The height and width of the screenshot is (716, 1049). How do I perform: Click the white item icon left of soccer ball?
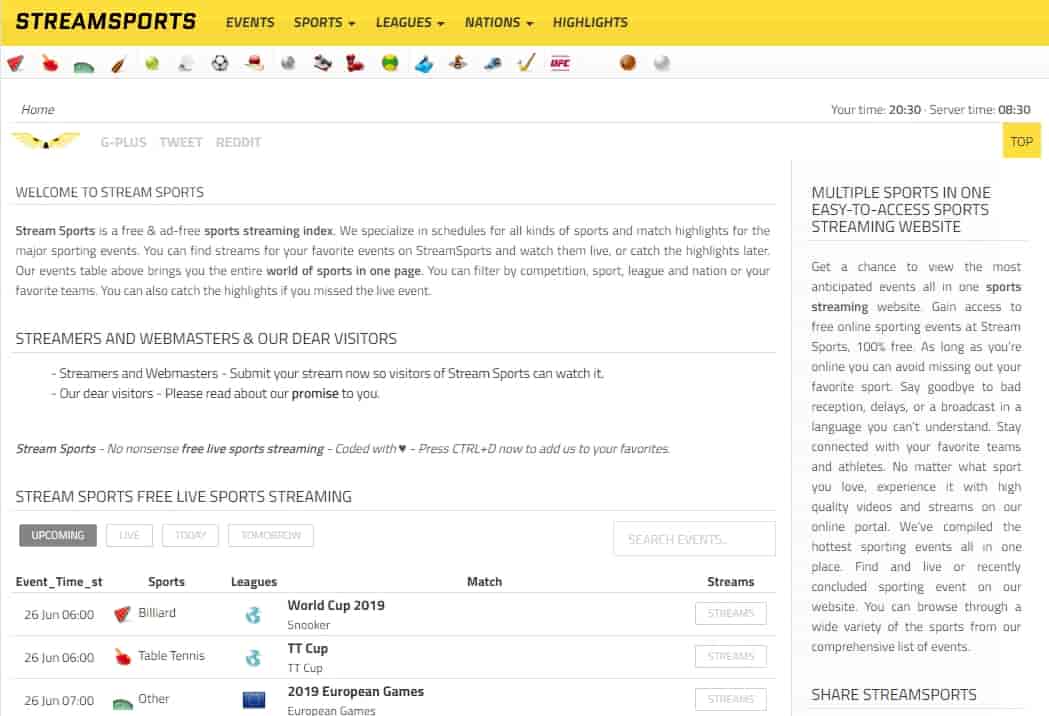pyautogui.click(x=186, y=63)
